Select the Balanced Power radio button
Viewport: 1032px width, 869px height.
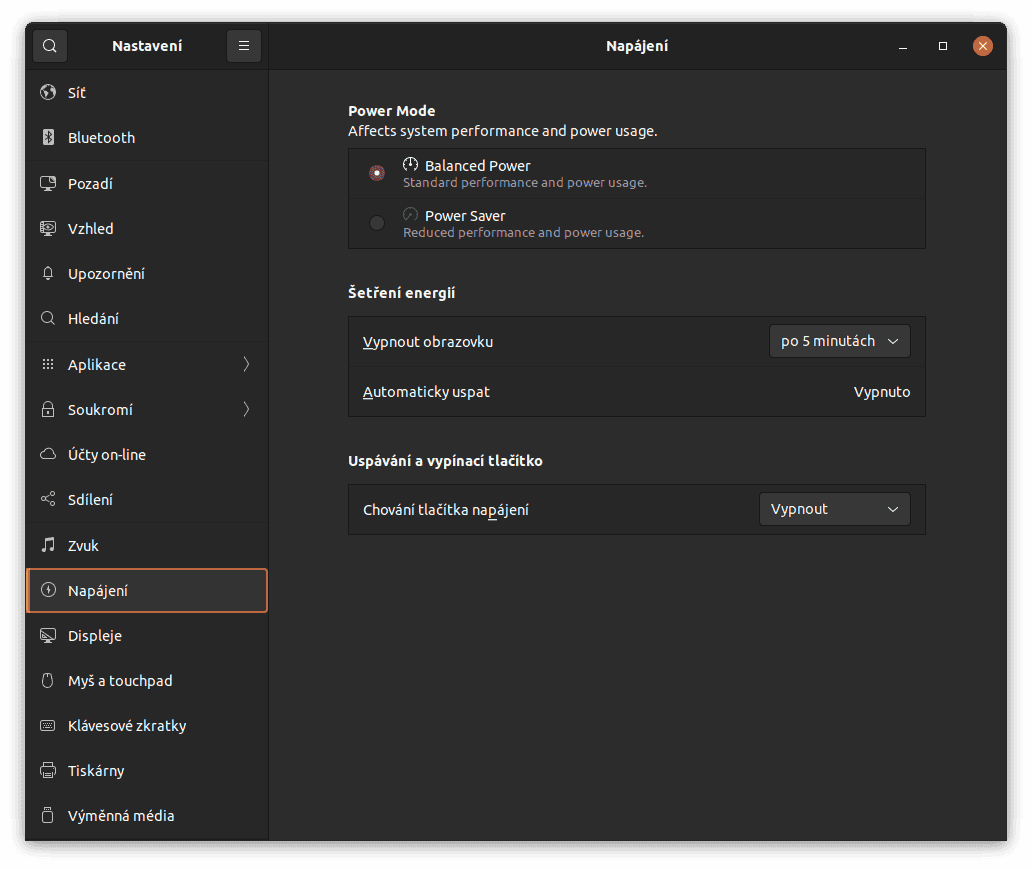coord(377,173)
